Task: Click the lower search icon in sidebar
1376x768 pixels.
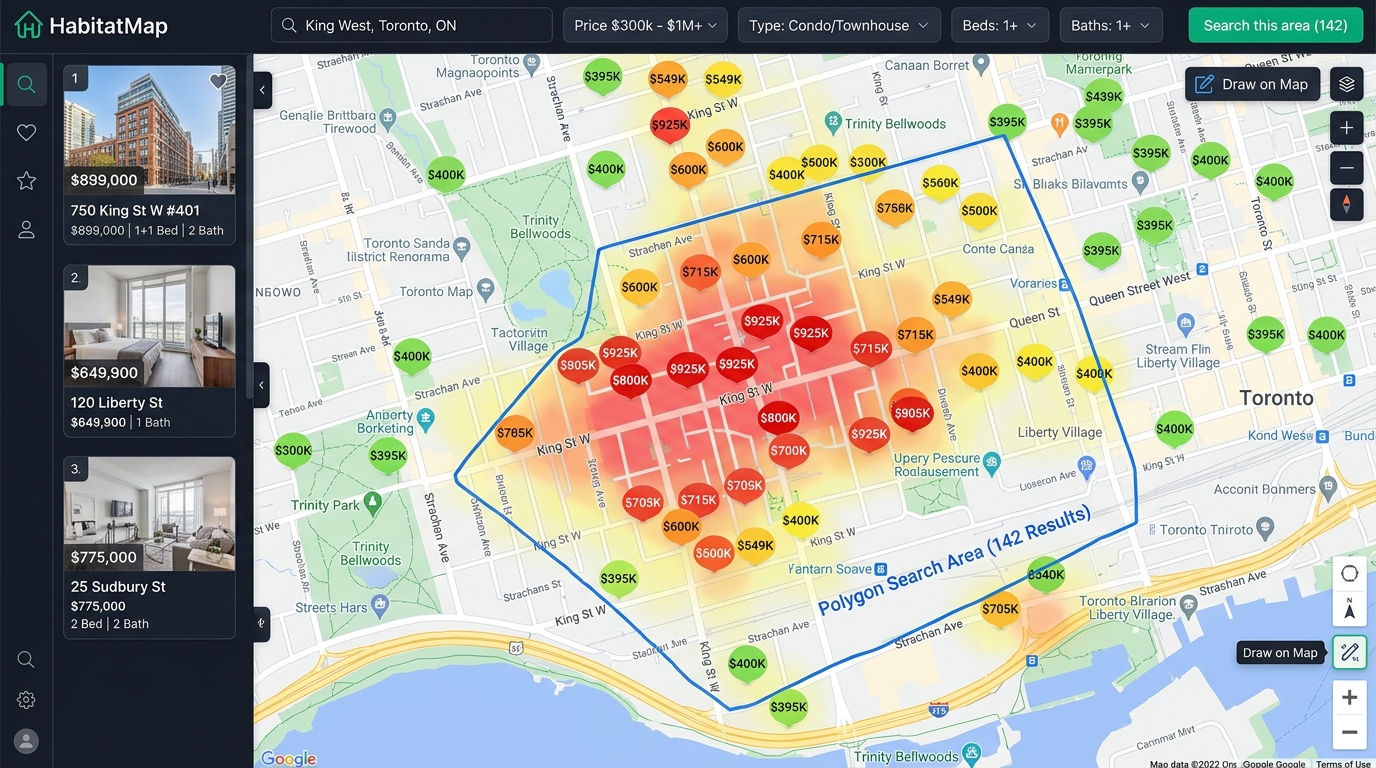Action: pyautogui.click(x=26, y=659)
